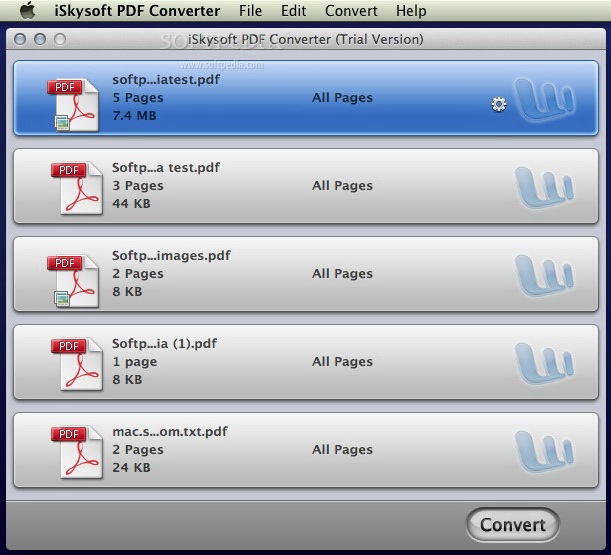Click All Pages range for softp...iatest.pdf
The image size is (611, 555).
tap(342, 97)
